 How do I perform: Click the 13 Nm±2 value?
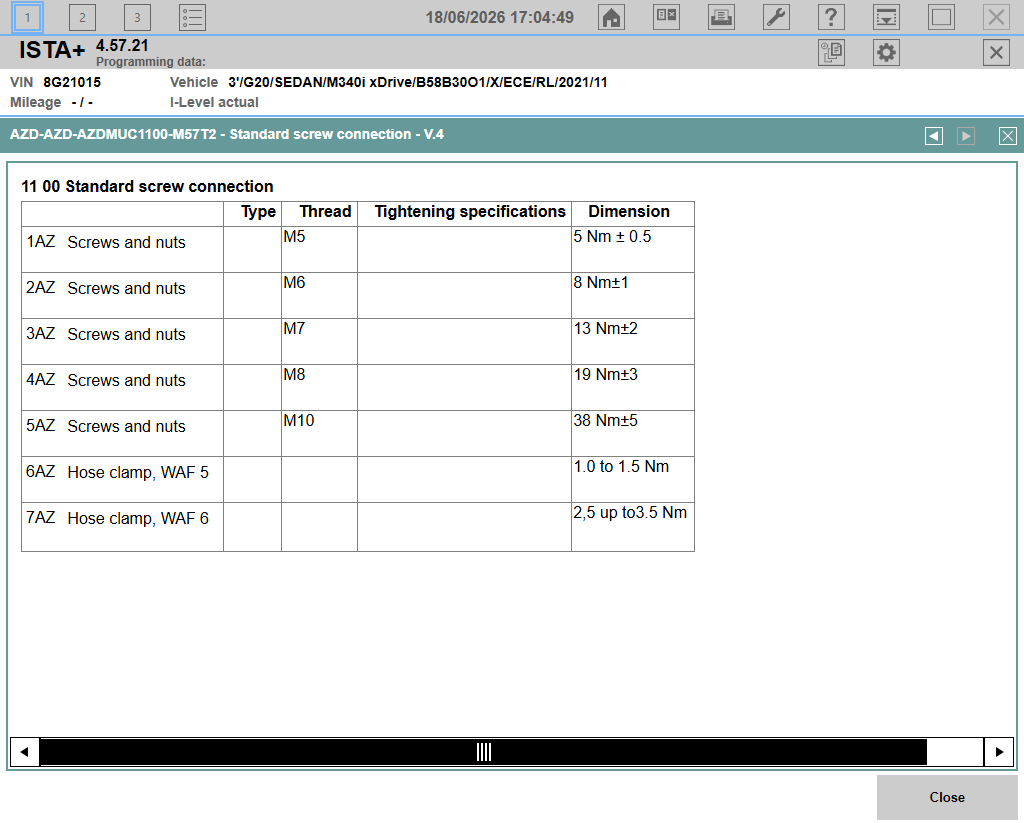tap(605, 329)
